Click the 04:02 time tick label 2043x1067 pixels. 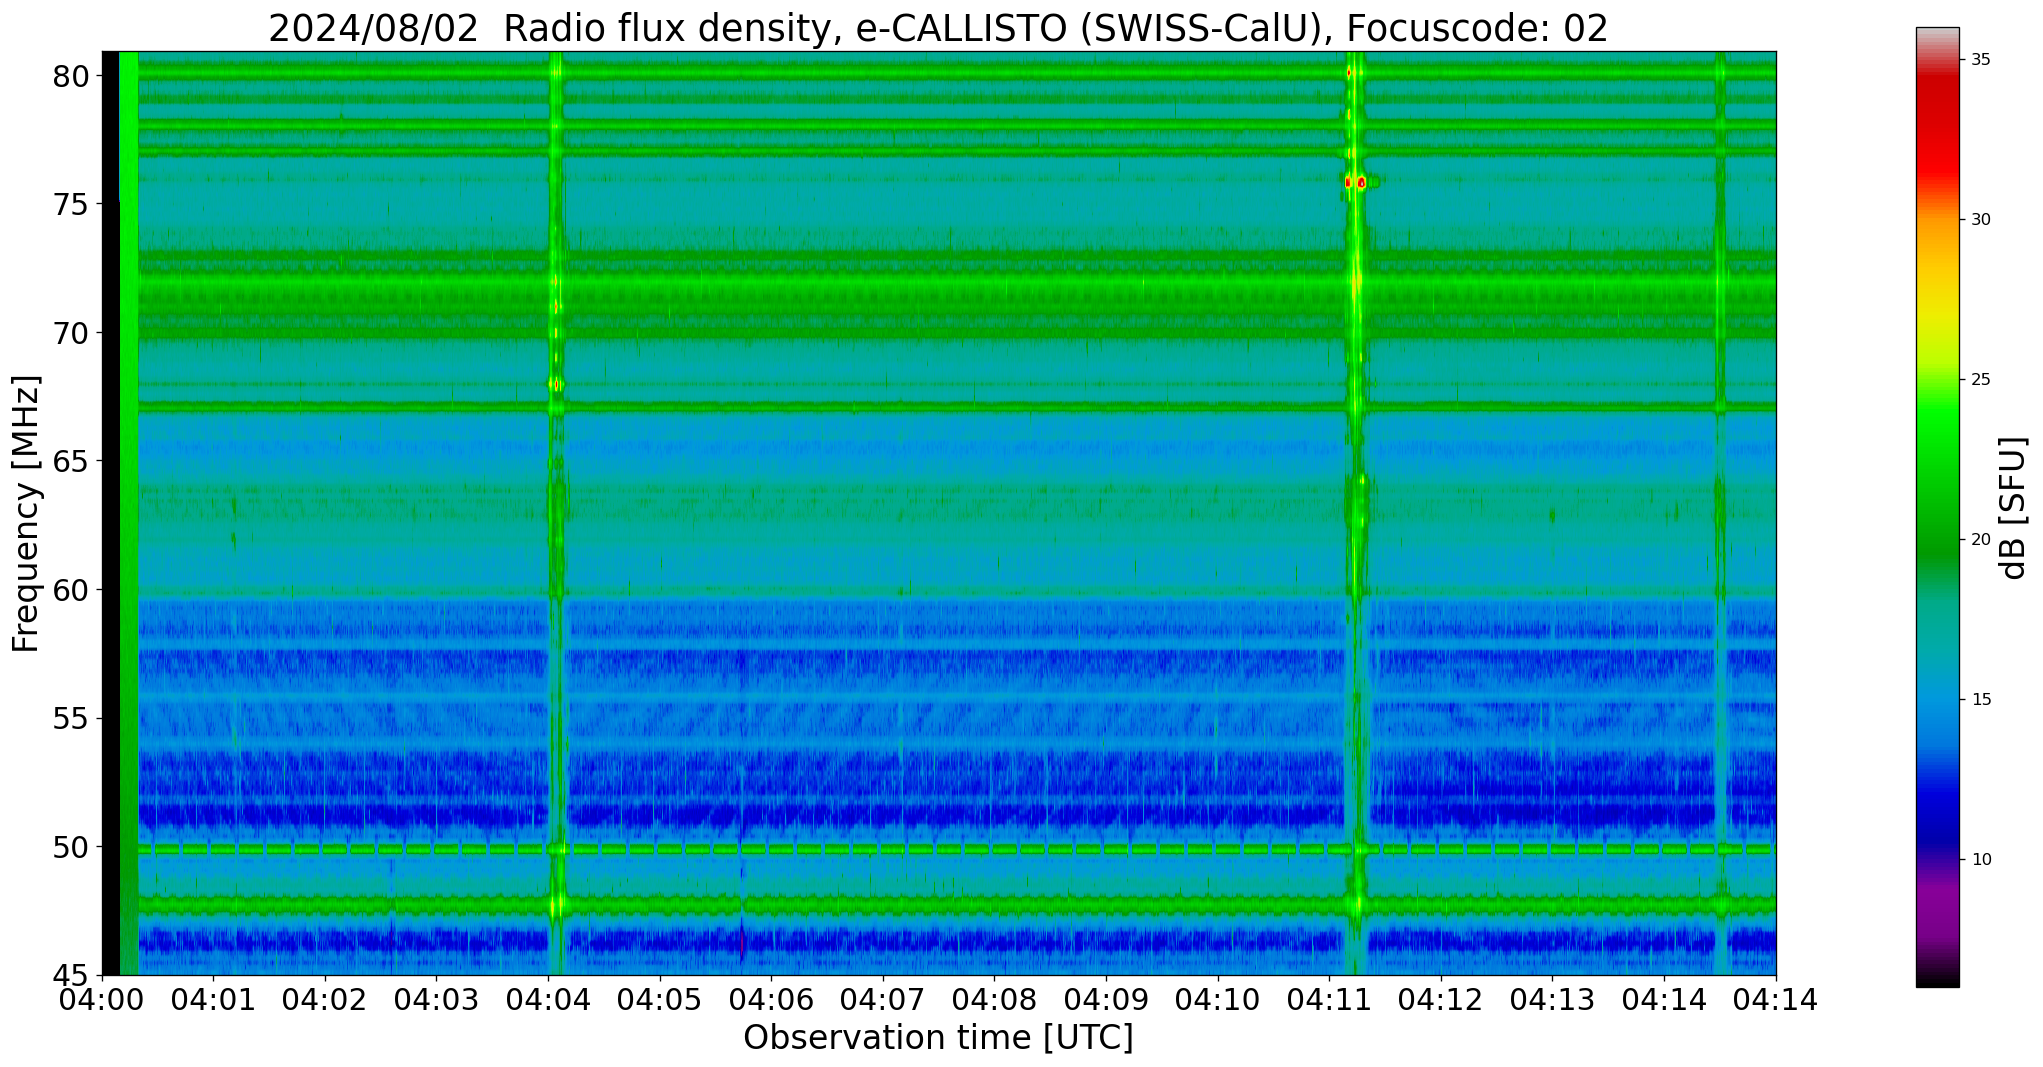(x=325, y=999)
